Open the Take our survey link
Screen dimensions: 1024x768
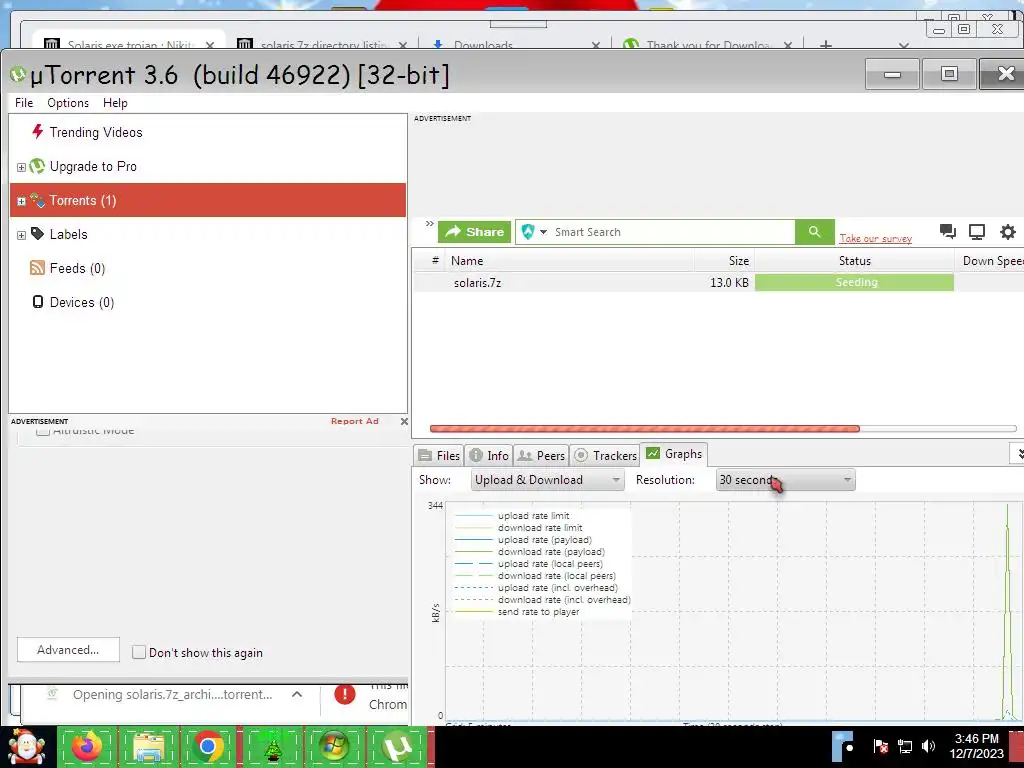(x=875, y=238)
